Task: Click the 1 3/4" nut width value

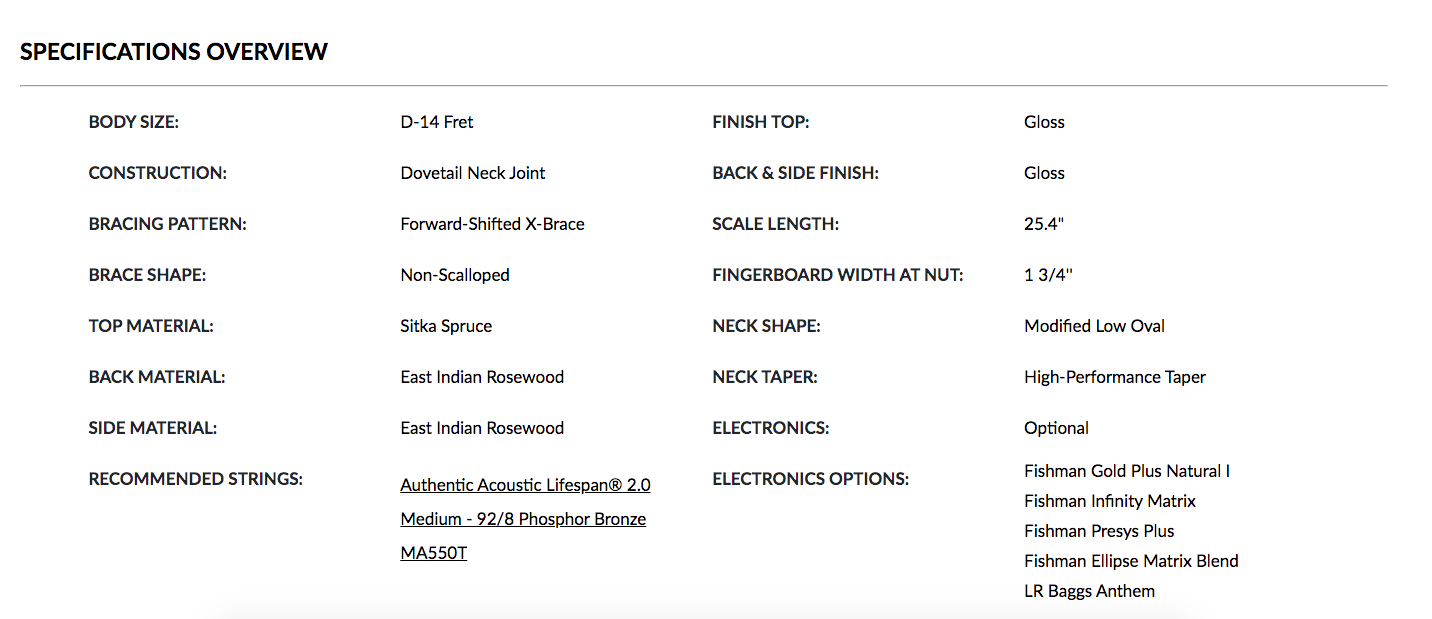Action: click(1048, 275)
